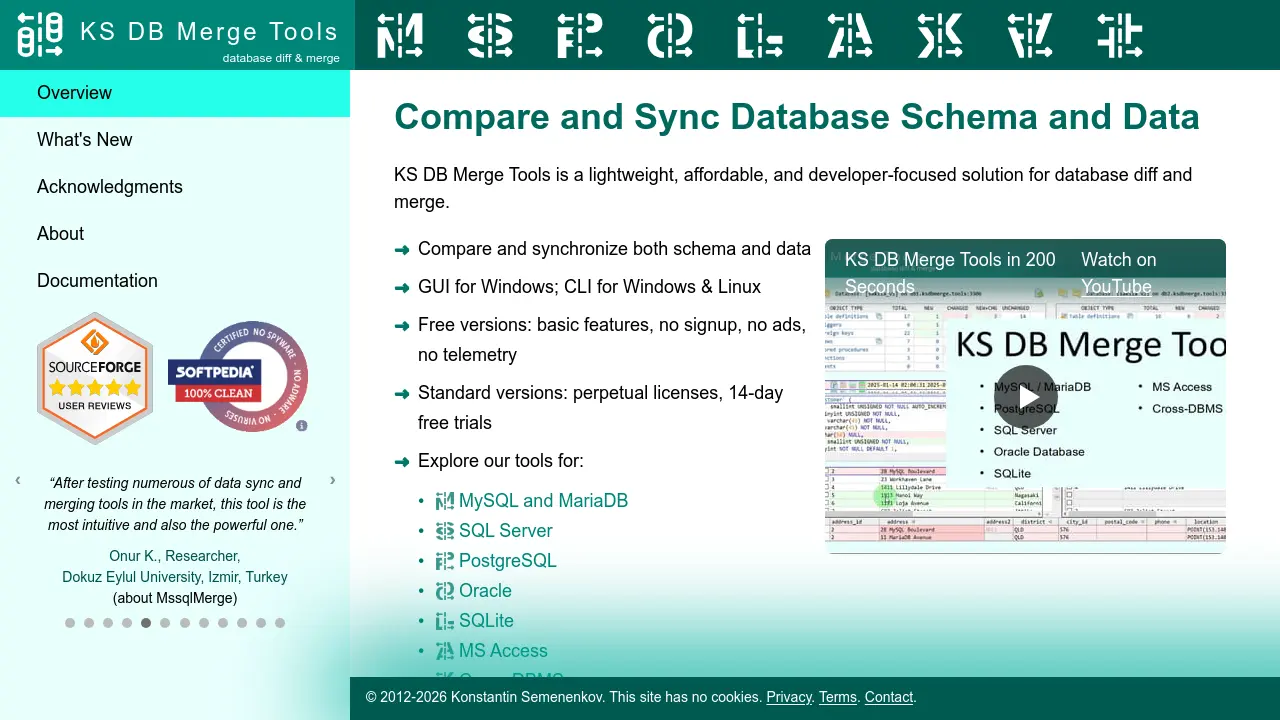Image resolution: width=1280 pixels, height=720 pixels.
Task: Open the hash-shaped header tool icon
Action: click(1120, 35)
